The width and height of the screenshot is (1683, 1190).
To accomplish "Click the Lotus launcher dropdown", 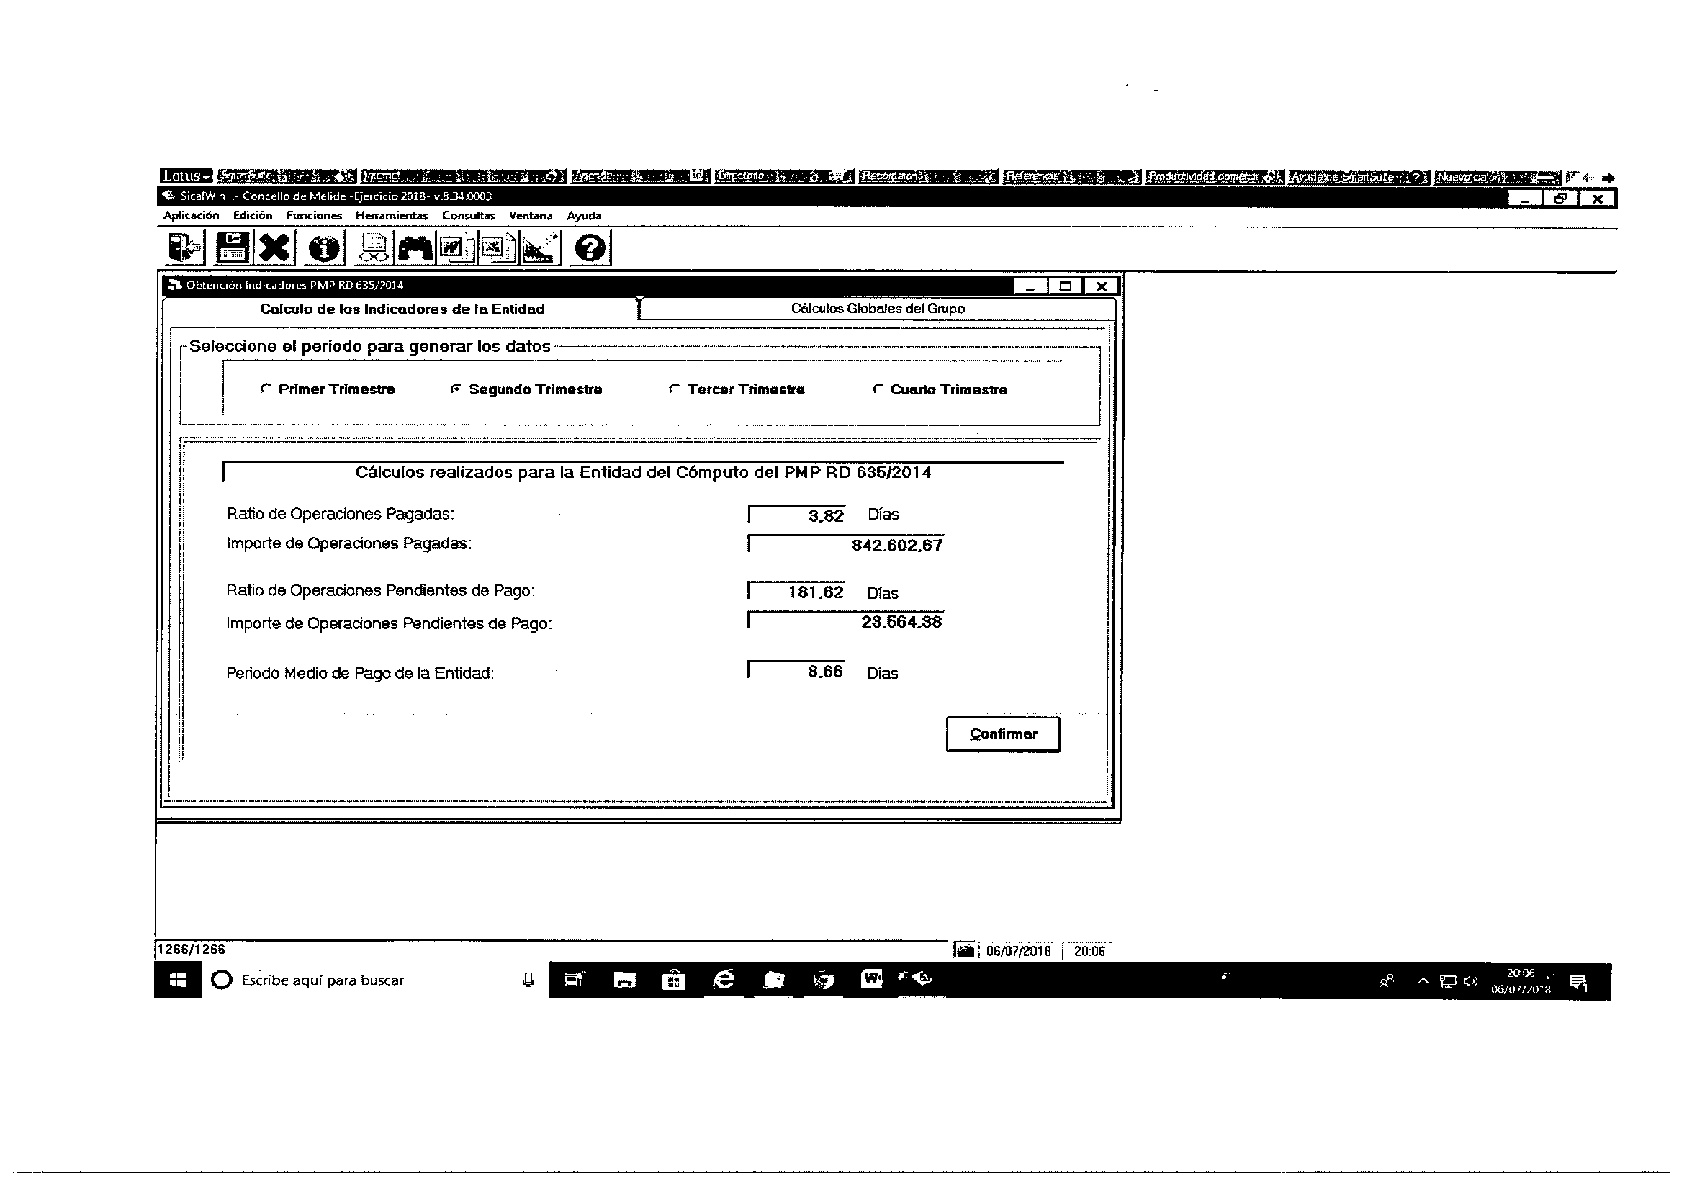I will [x=186, y=177].
